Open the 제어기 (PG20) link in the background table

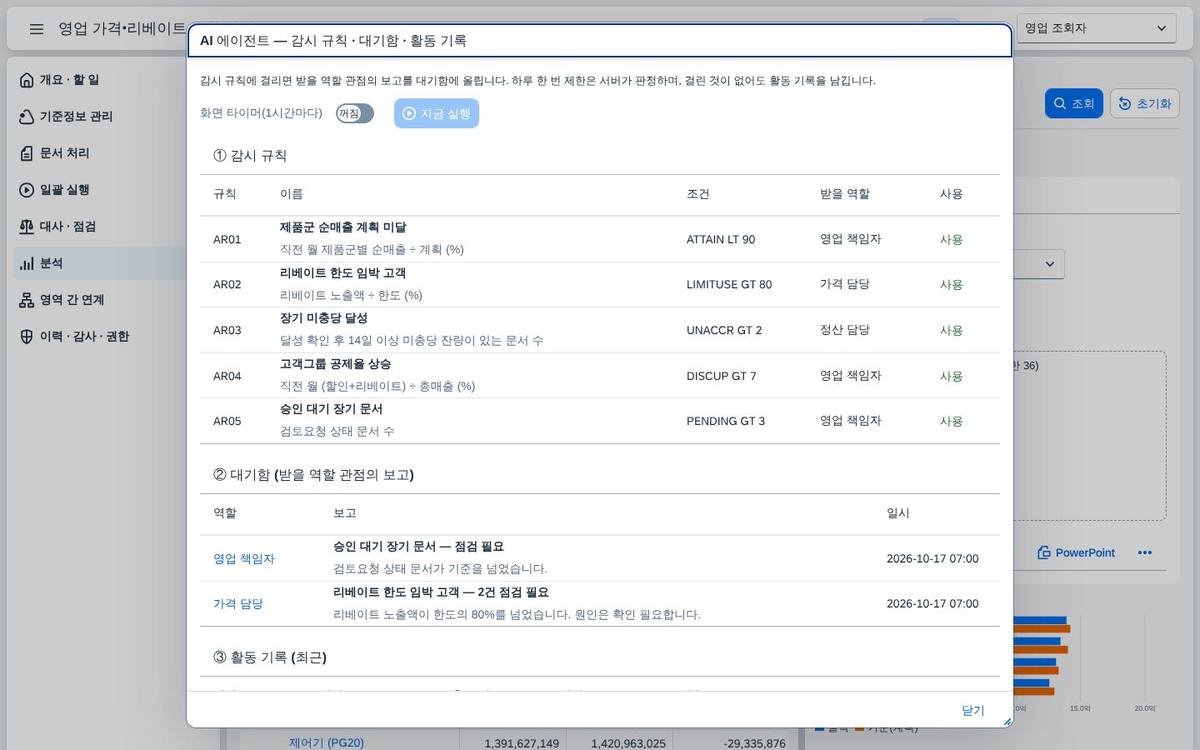[x=326, y=743]
